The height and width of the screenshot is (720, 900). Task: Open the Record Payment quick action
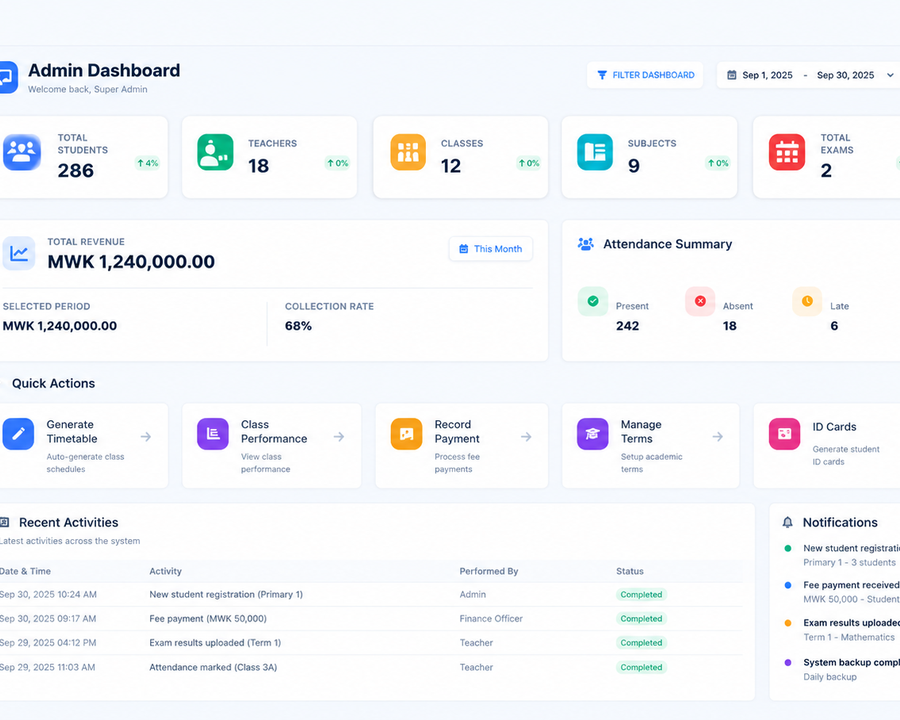(461, 446)
